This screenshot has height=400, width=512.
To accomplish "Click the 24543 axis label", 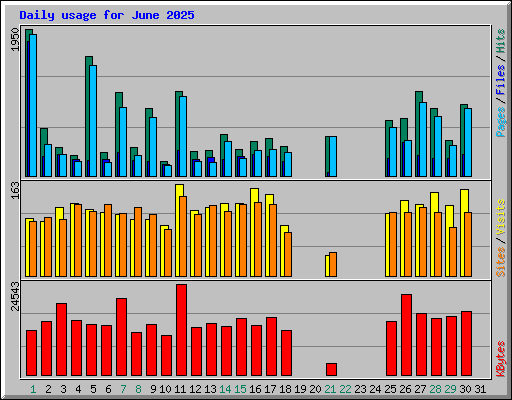I will [15, 296].
